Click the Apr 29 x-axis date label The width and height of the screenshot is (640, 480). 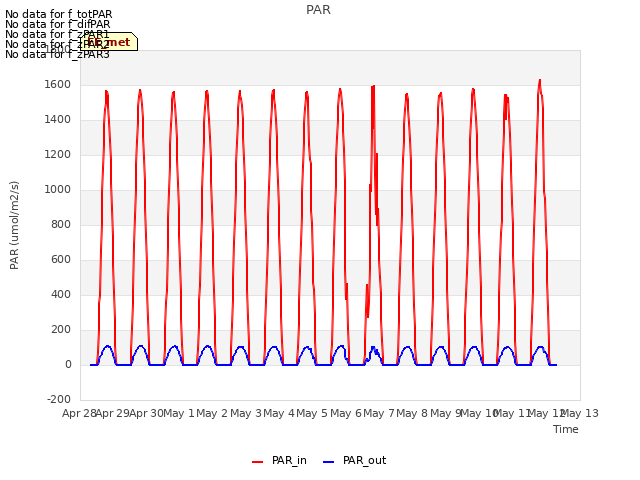(x=112, y=413)
